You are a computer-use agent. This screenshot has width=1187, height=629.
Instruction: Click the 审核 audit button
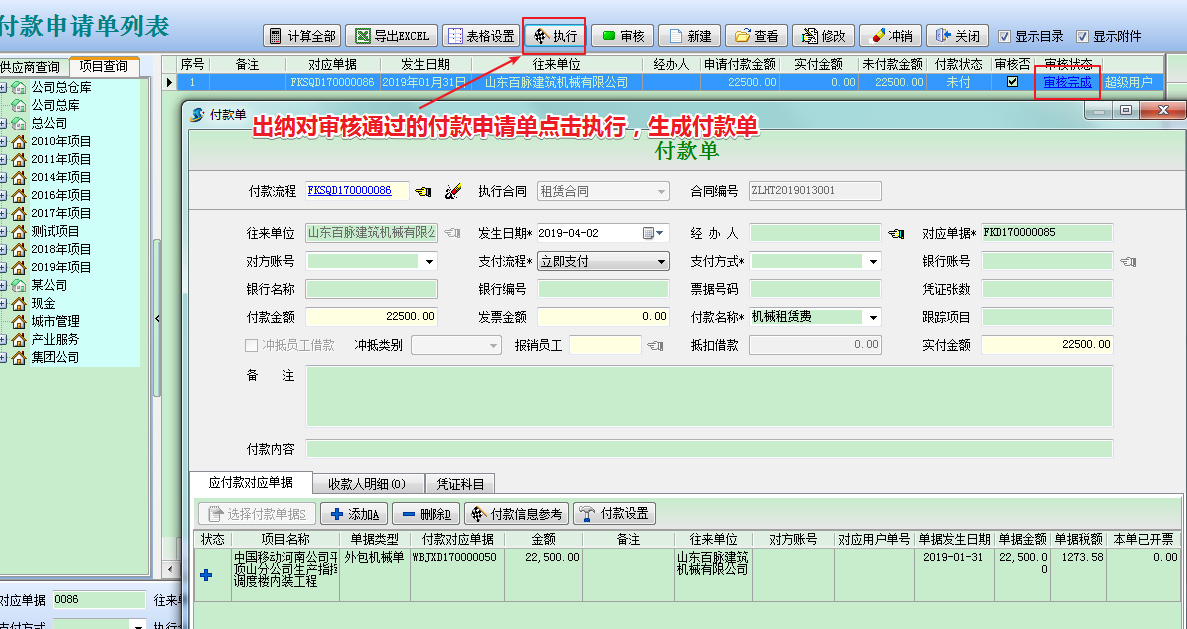(622, 36)
